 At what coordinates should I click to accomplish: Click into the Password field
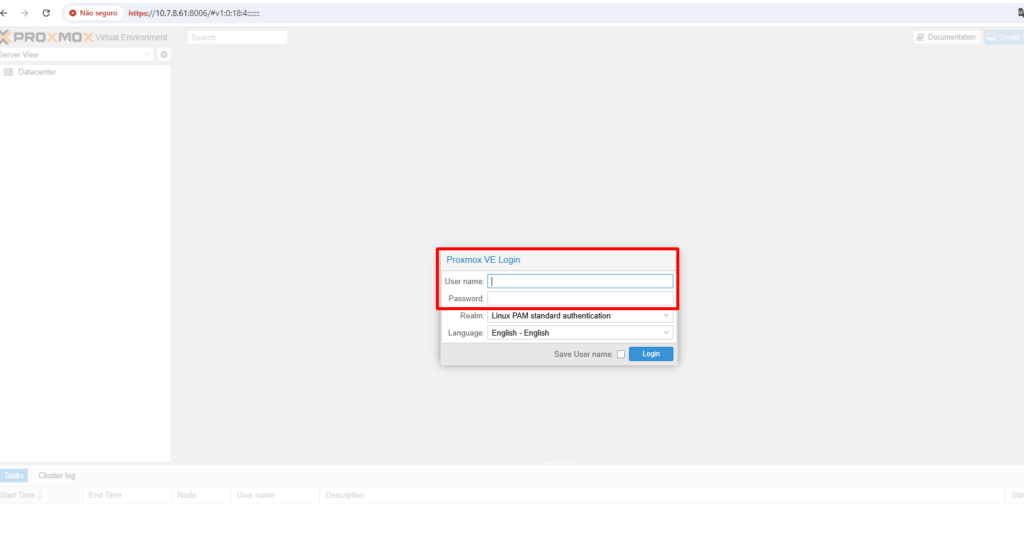580,298
